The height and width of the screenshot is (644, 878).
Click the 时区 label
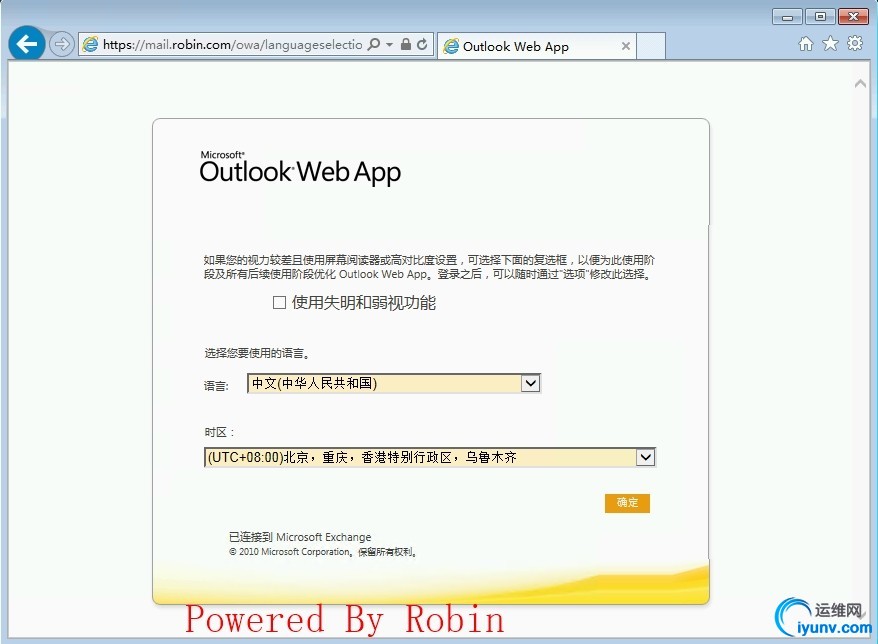tap(219, 432)
